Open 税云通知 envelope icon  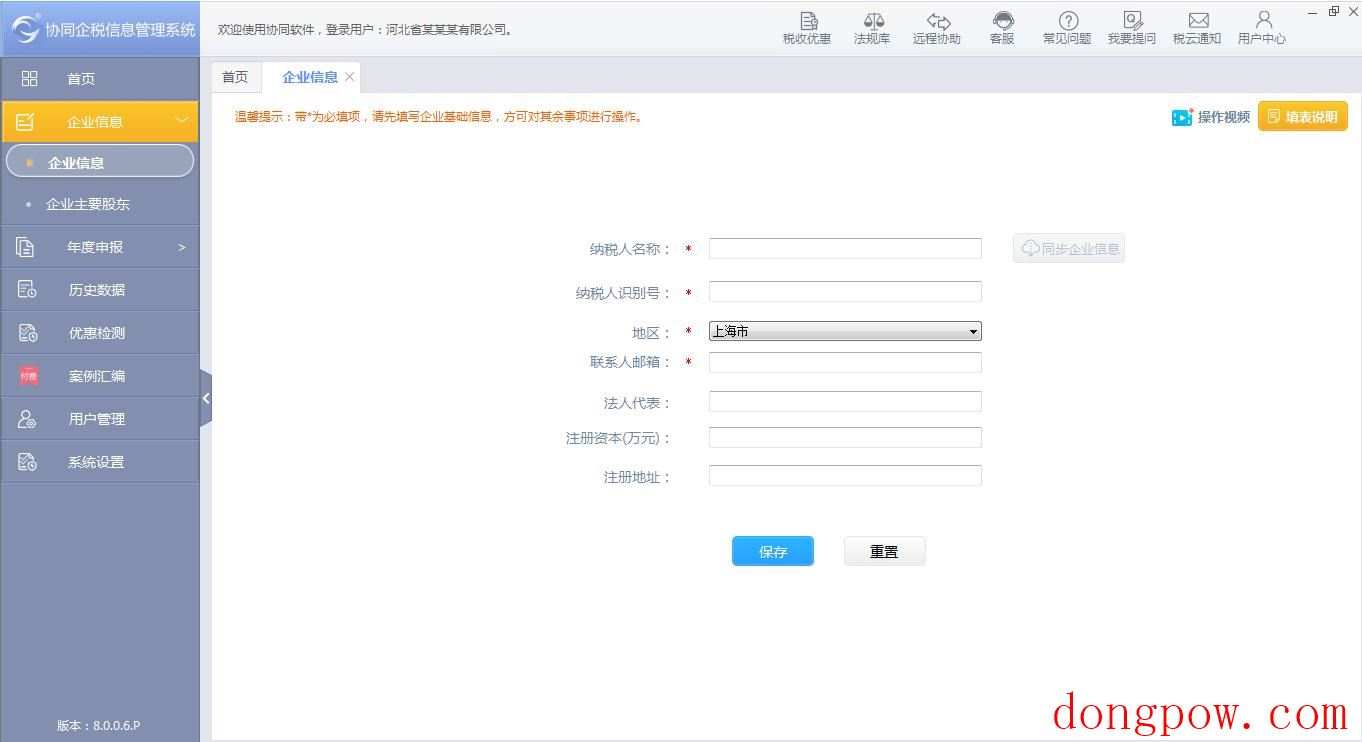tap(1197, 28)
